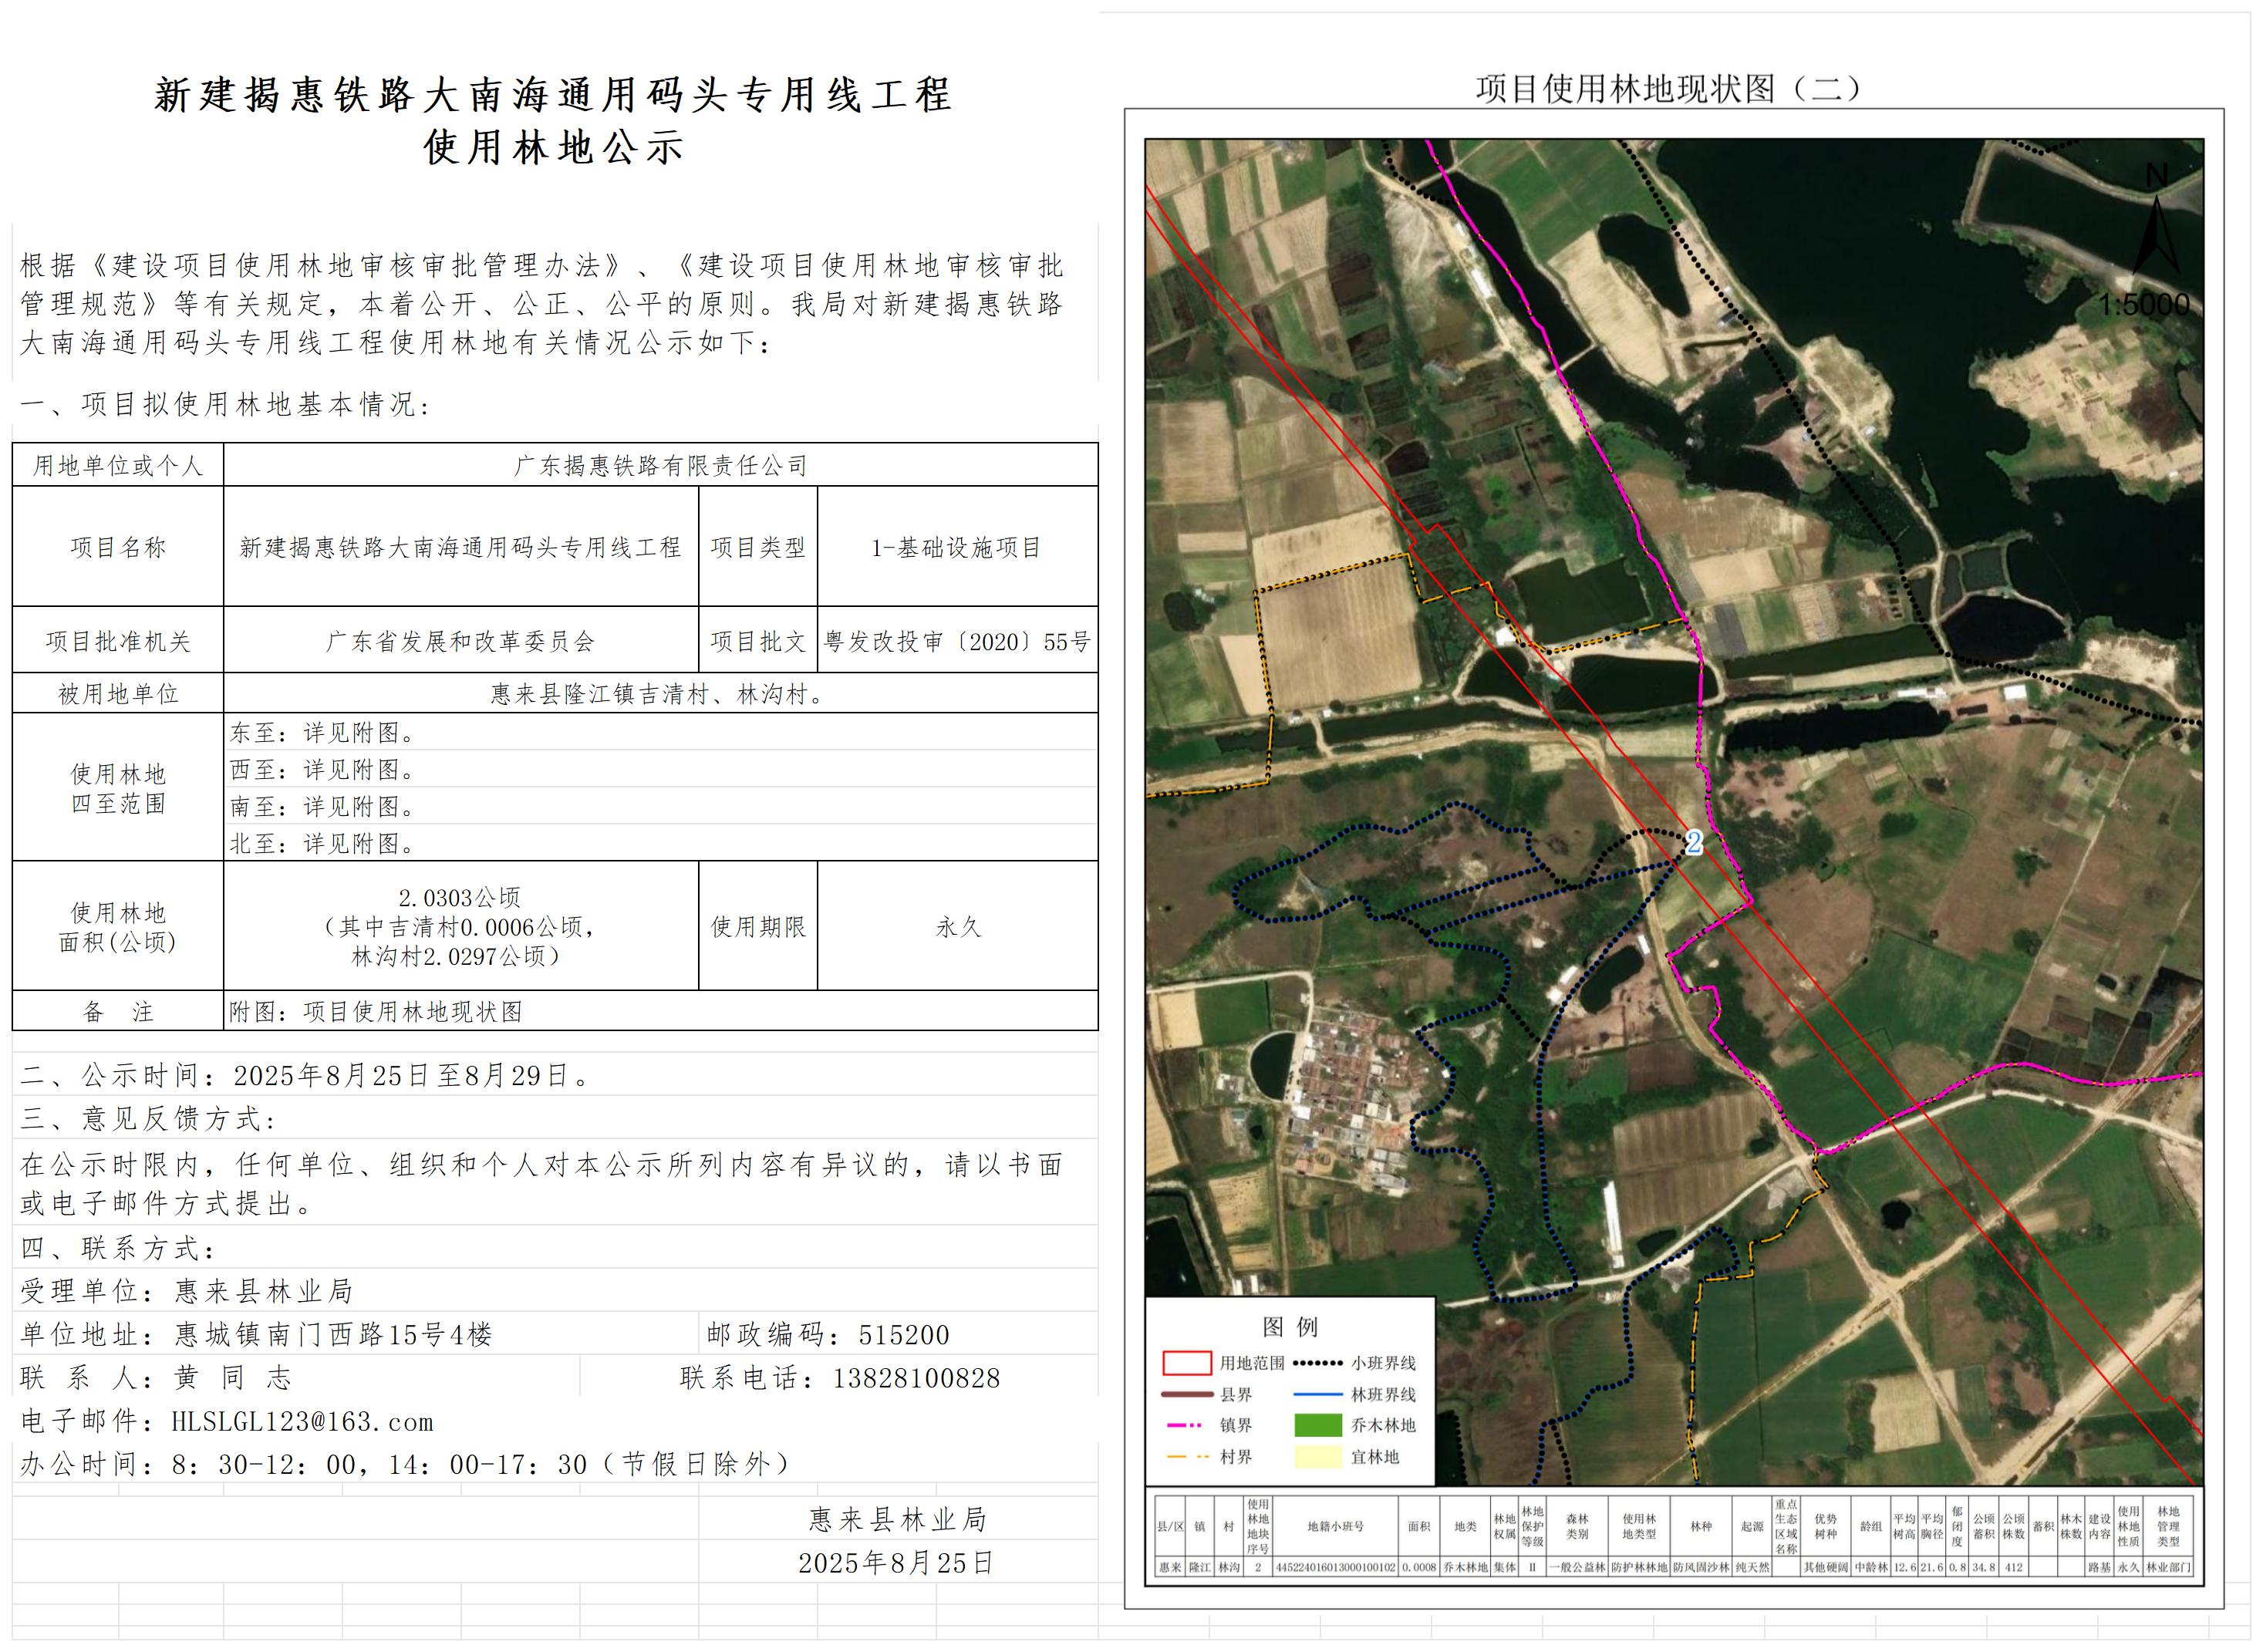Image resolution: width=2263 pixels, height=1652 pixels.
Task: Click the blue 林班界线 legend line
Action: [x=1317, y=1394]
